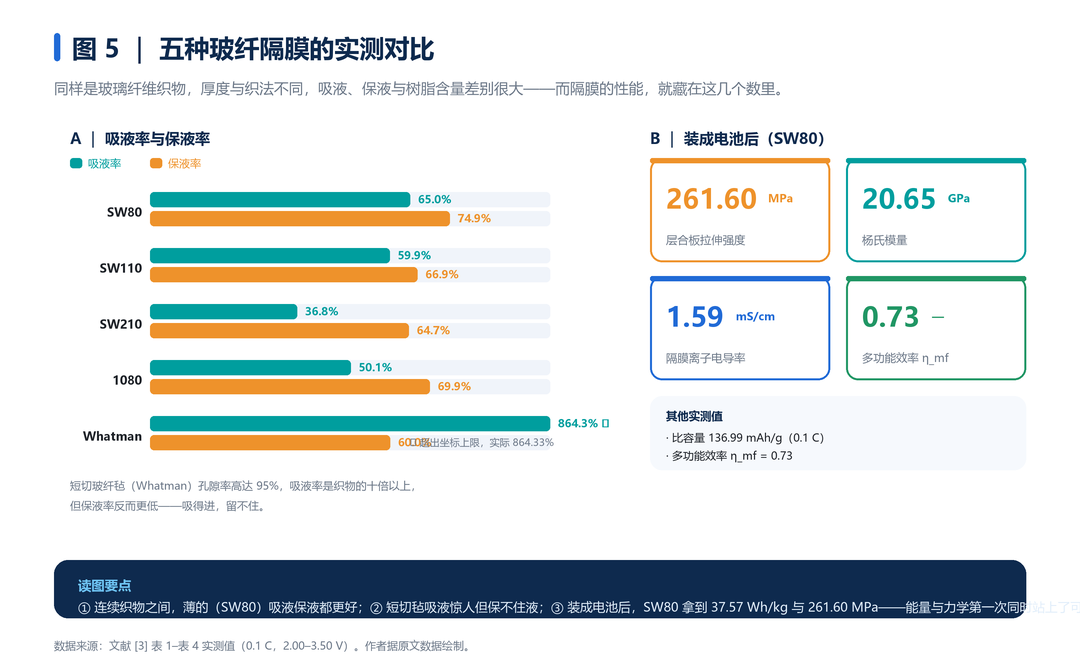Click the teal Whatman bar

[x=350, y=424]
